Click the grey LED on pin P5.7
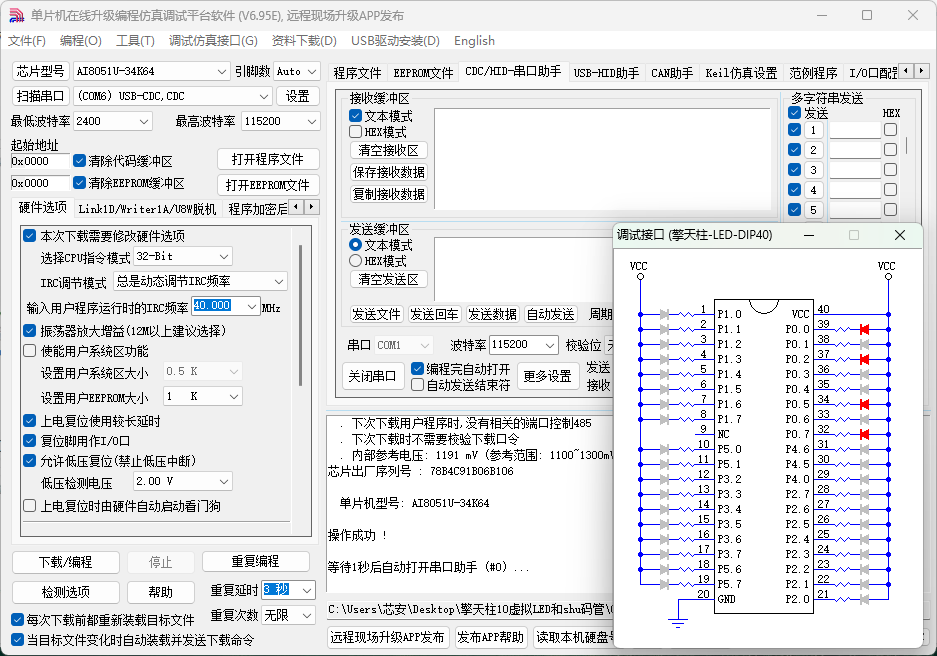The height and width of the screenshot is (656, 937). click(x=665, y=584)
